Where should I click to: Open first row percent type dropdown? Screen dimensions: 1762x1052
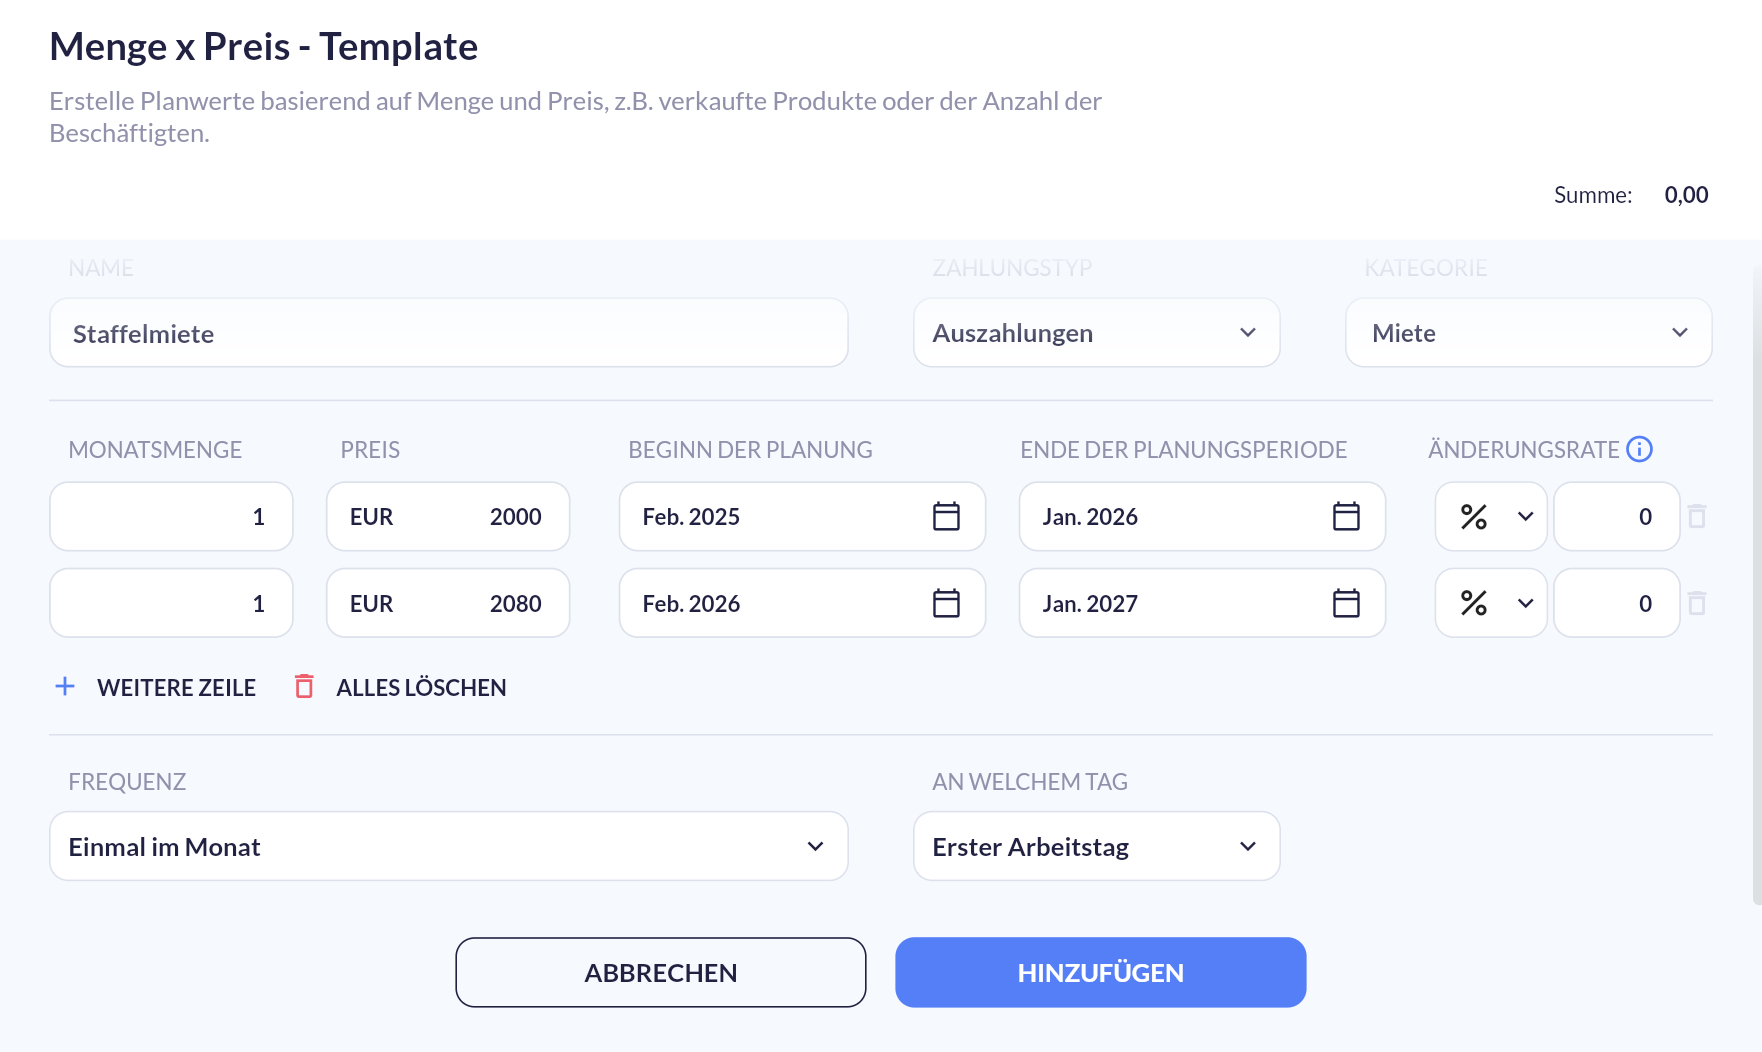(1491, 516)
